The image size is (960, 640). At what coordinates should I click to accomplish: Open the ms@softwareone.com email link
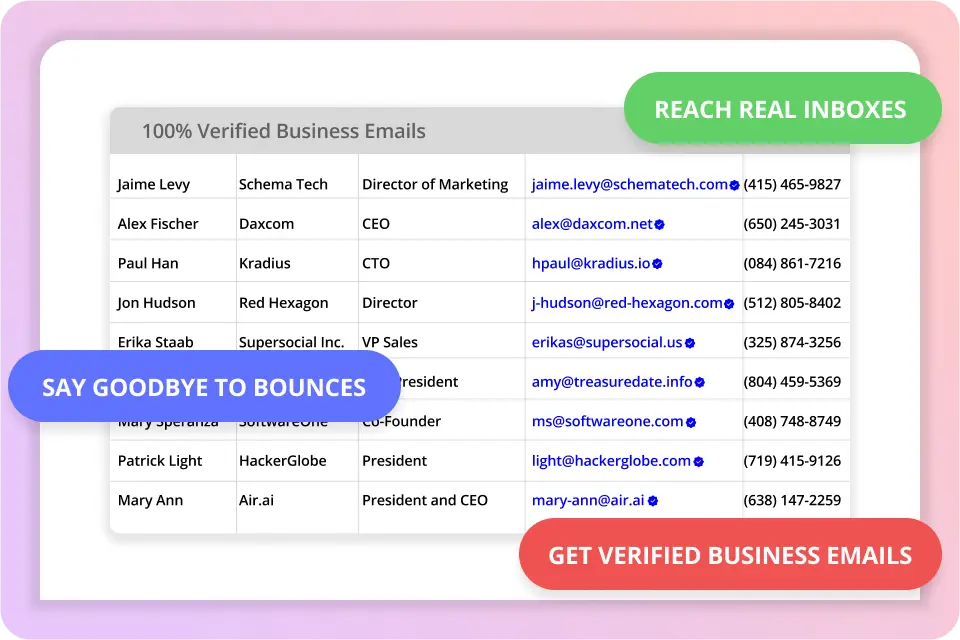[x=607, y=421]
